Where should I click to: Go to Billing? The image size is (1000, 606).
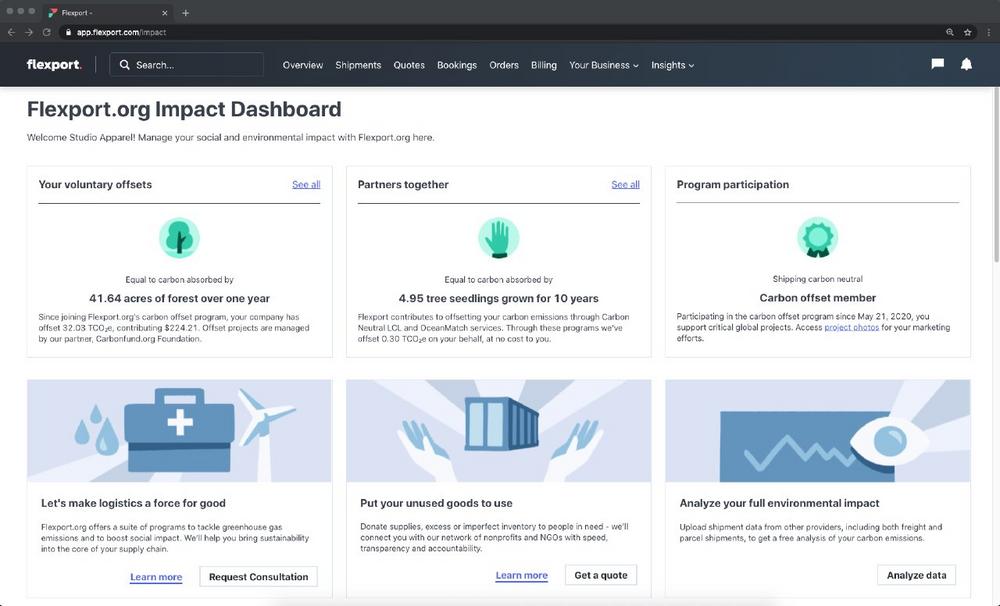(544, 65)
